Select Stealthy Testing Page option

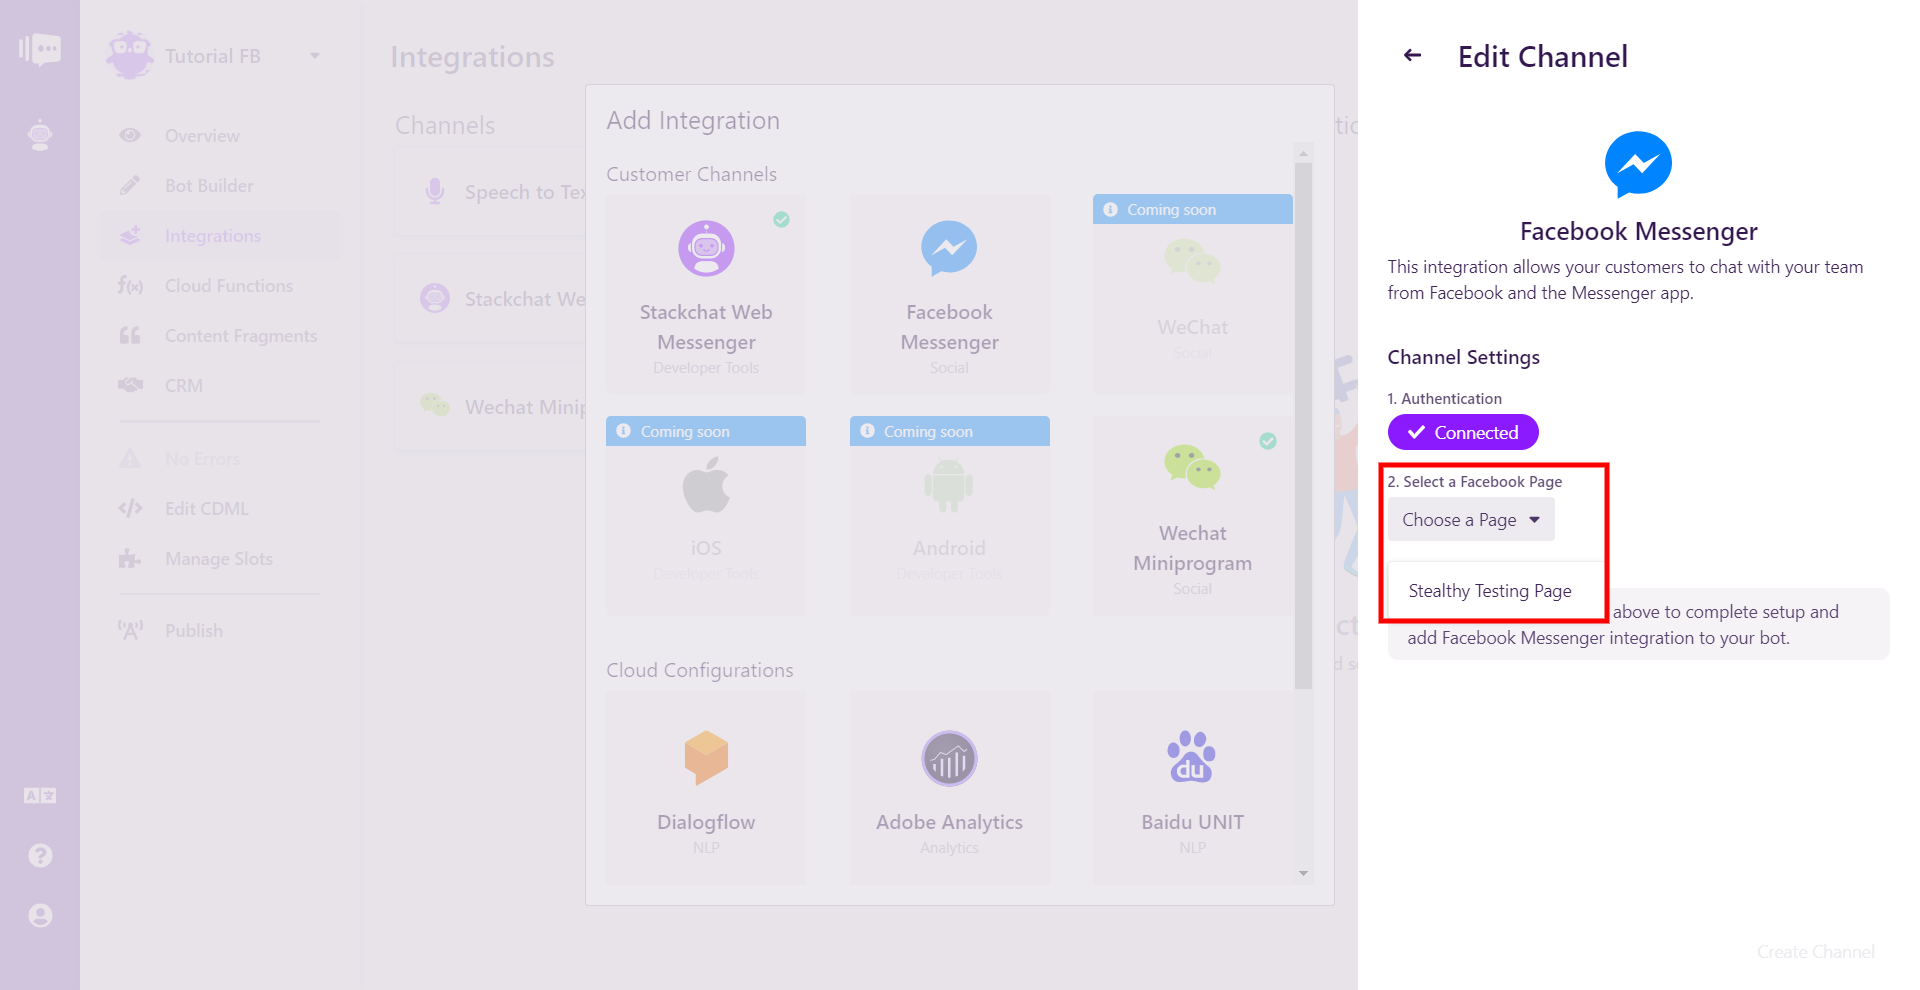click(x=1490, y=591)
